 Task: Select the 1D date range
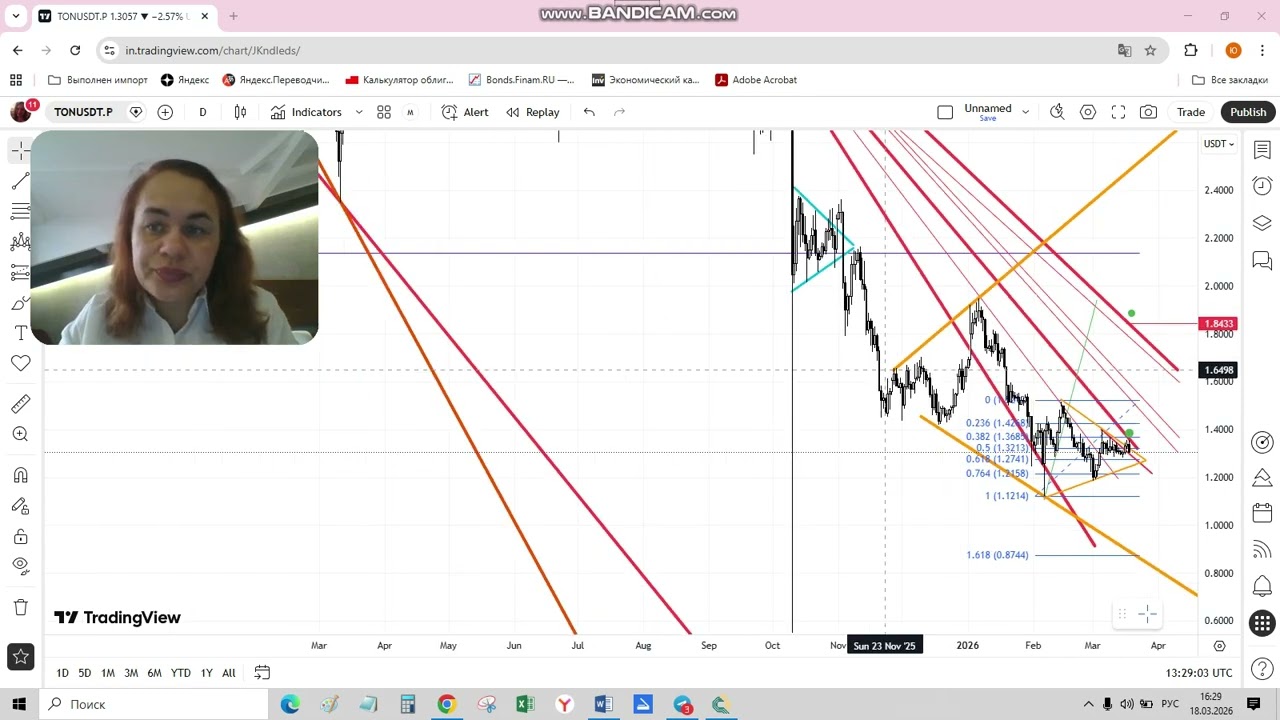[x=62, y=673]
